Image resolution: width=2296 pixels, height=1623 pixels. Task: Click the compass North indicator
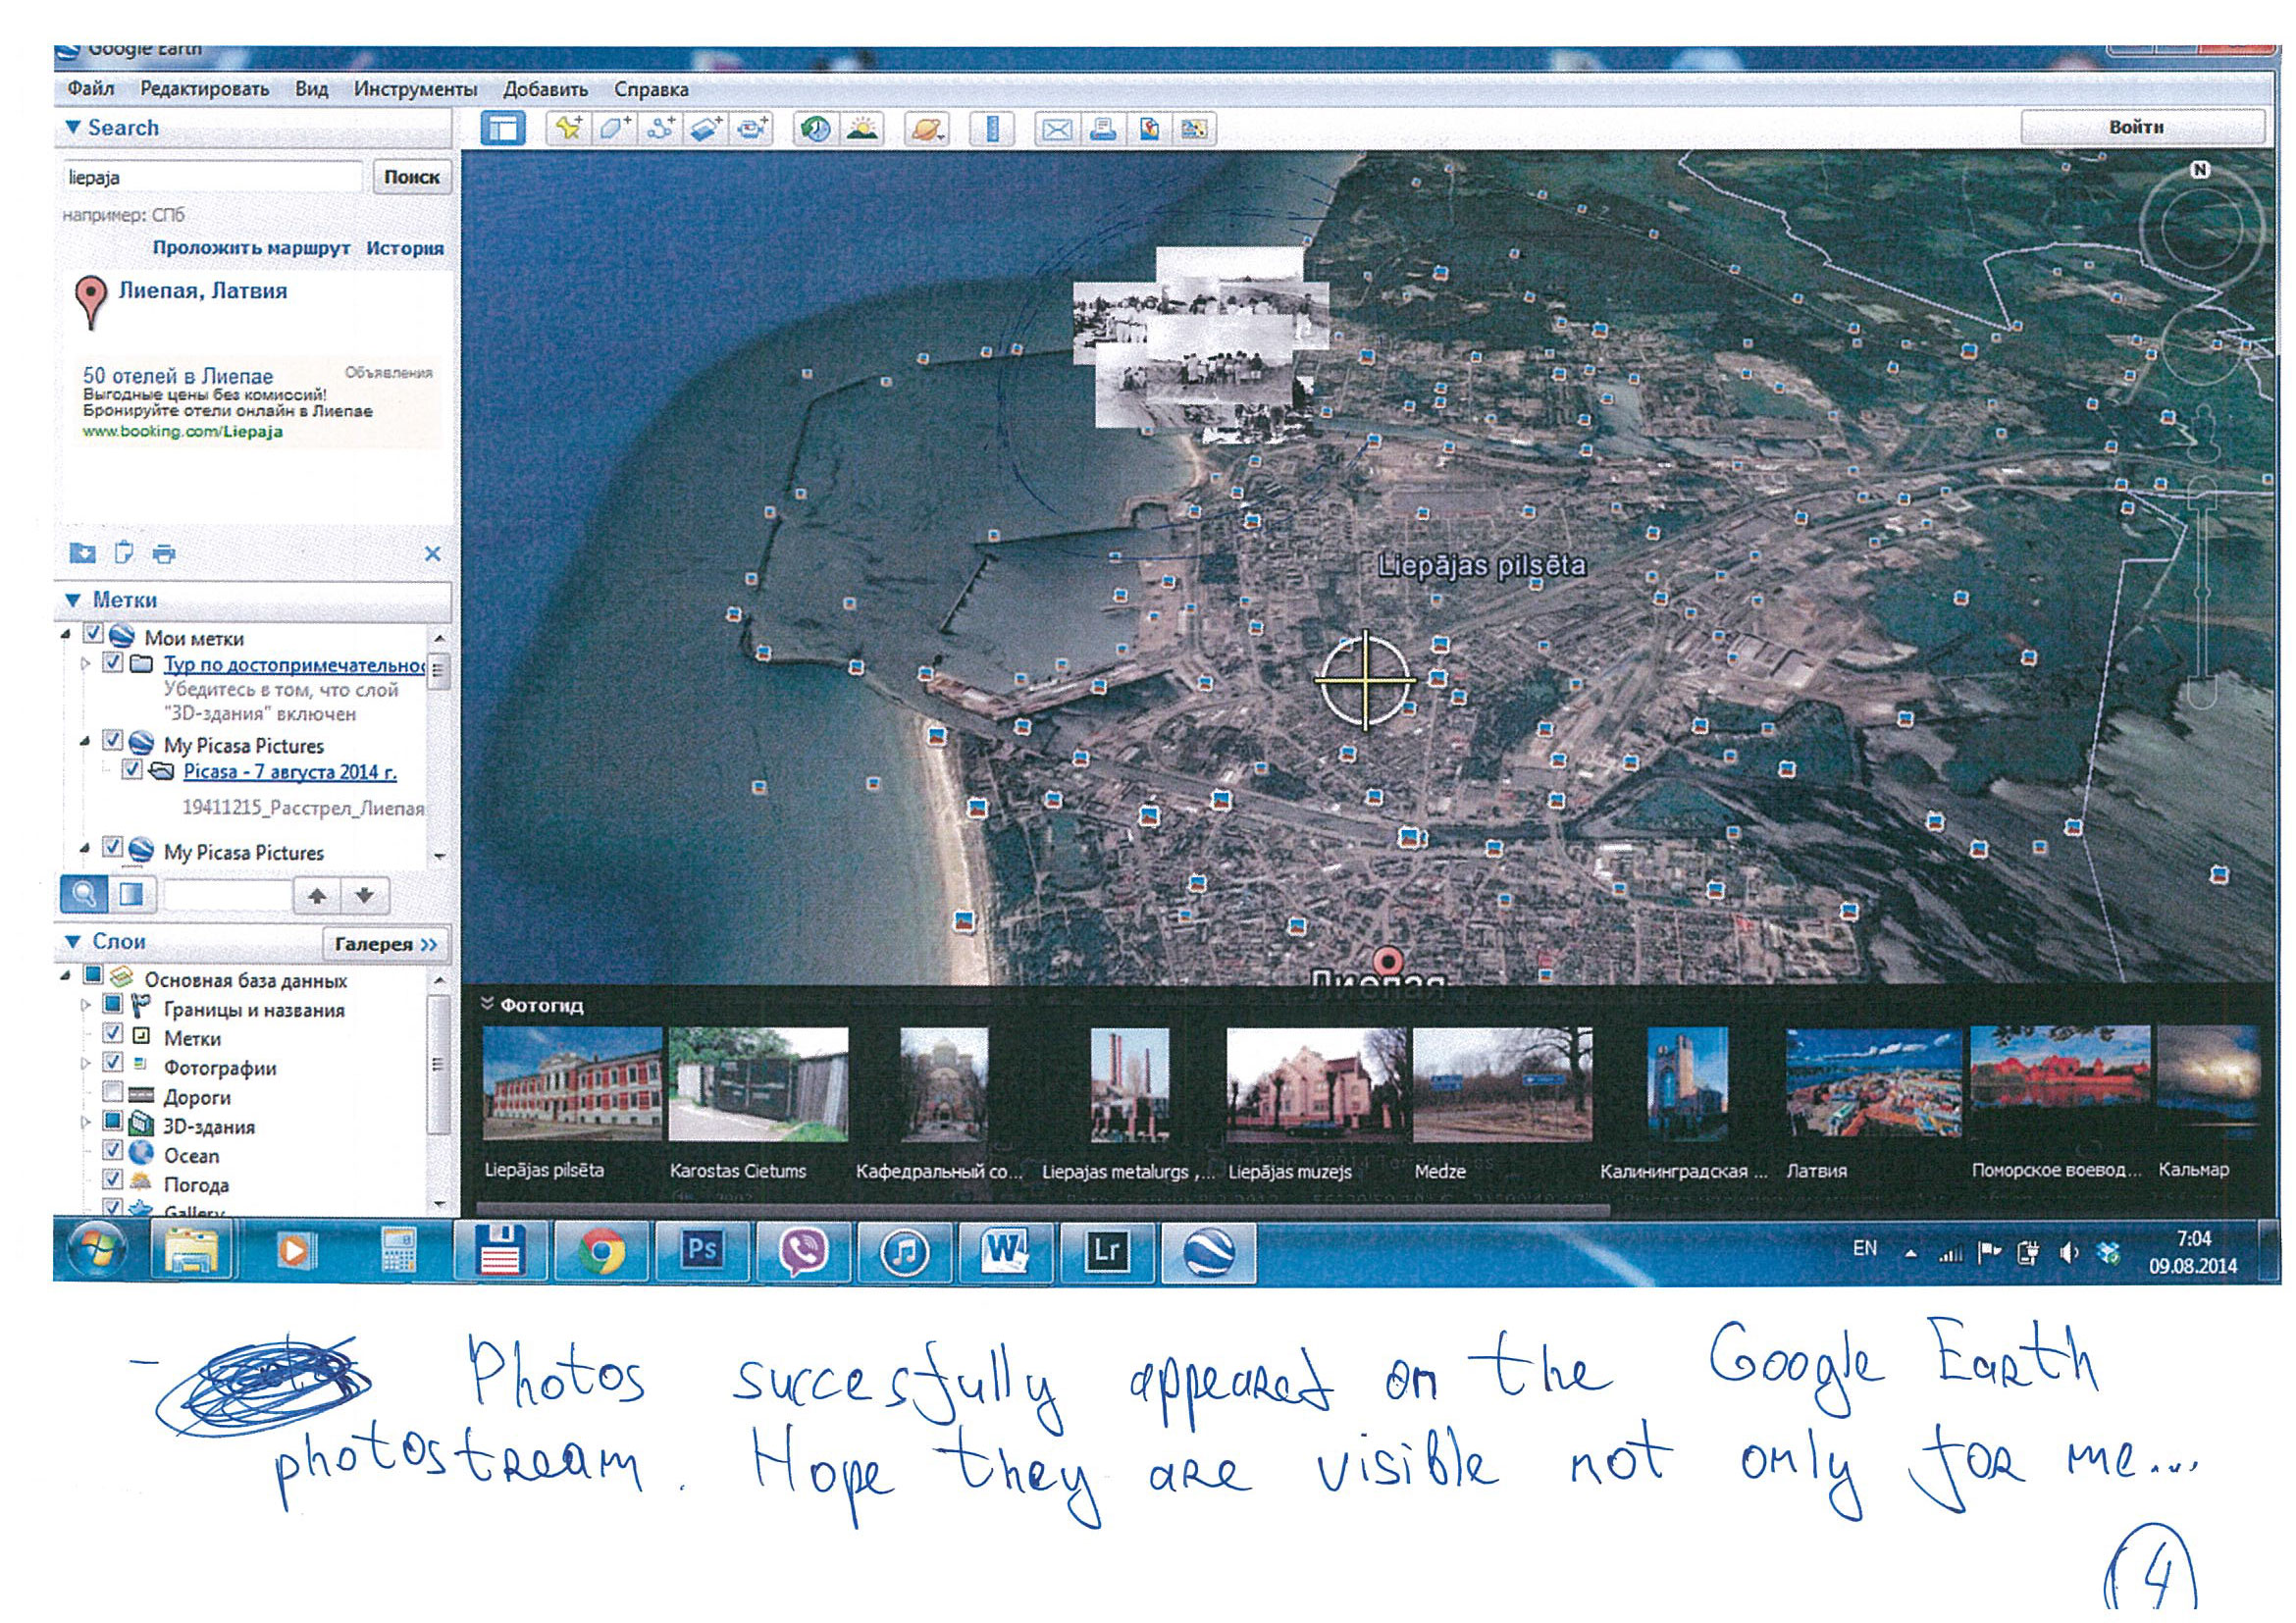point(2200,170)
